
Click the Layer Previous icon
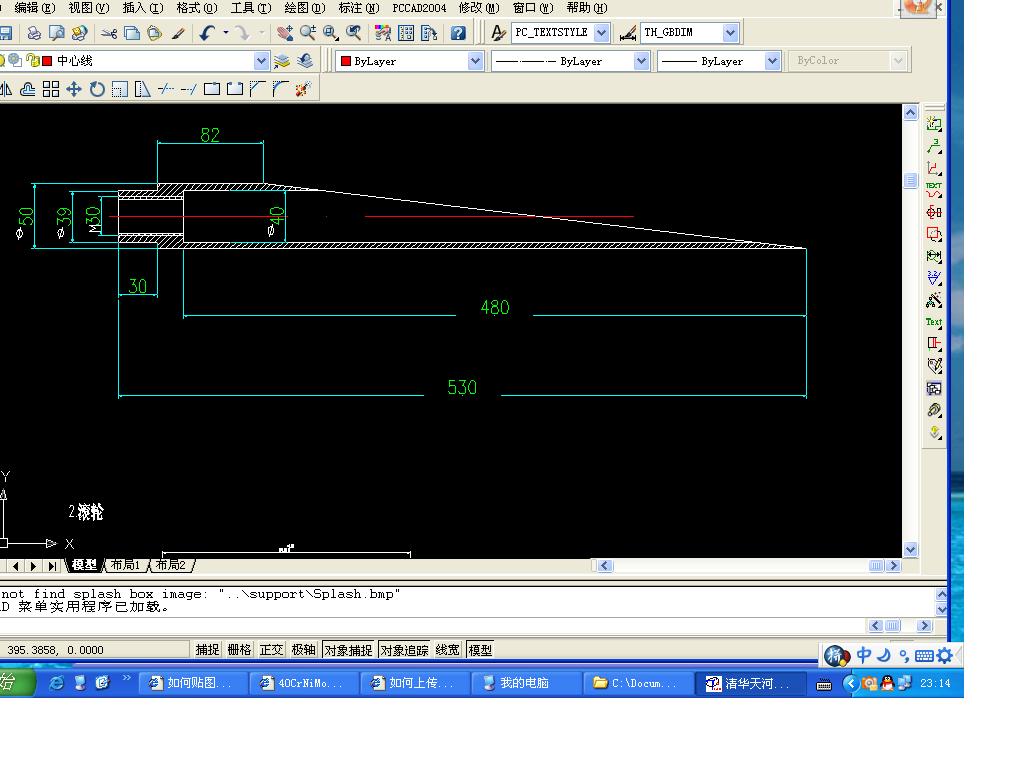[305, 61]
